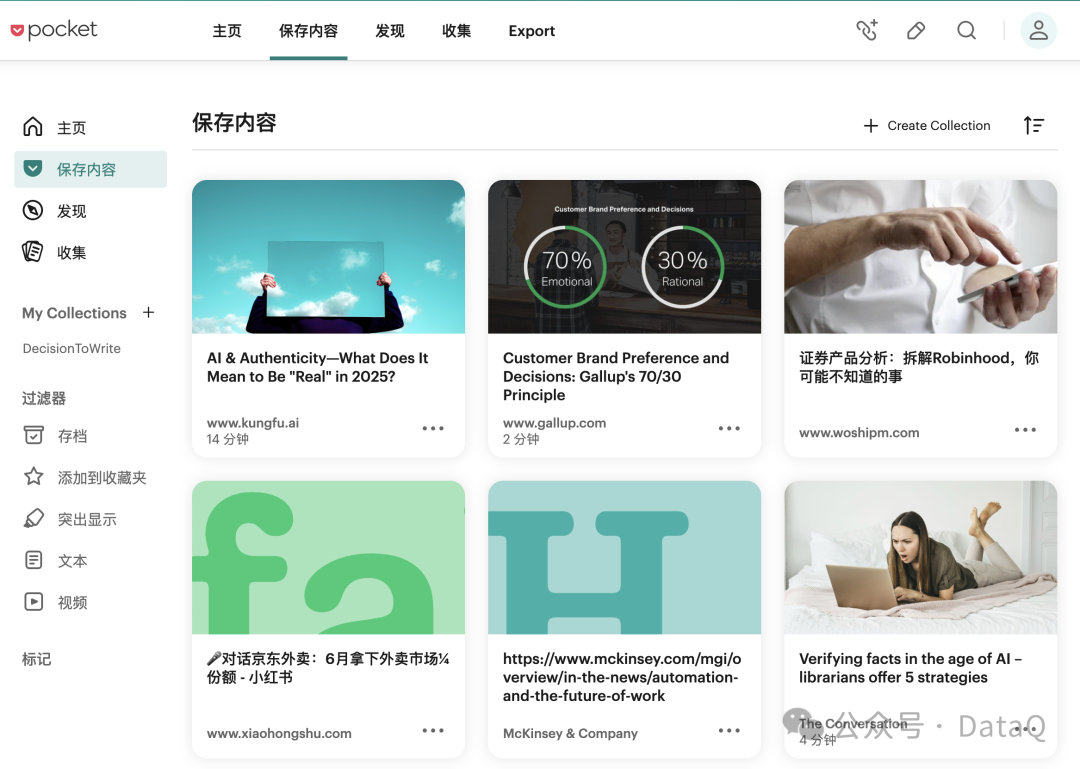1080x769 pixels.
Task: Filter by 添加到收藏夹 favorites star
Action: pyautogui.click(x=85, y=477)
